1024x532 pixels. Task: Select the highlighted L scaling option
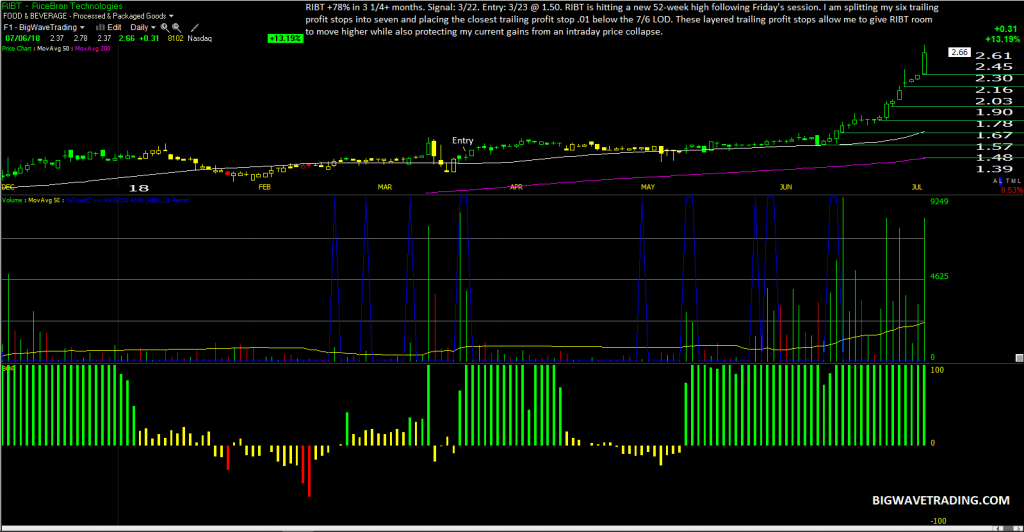(1000, 181)
